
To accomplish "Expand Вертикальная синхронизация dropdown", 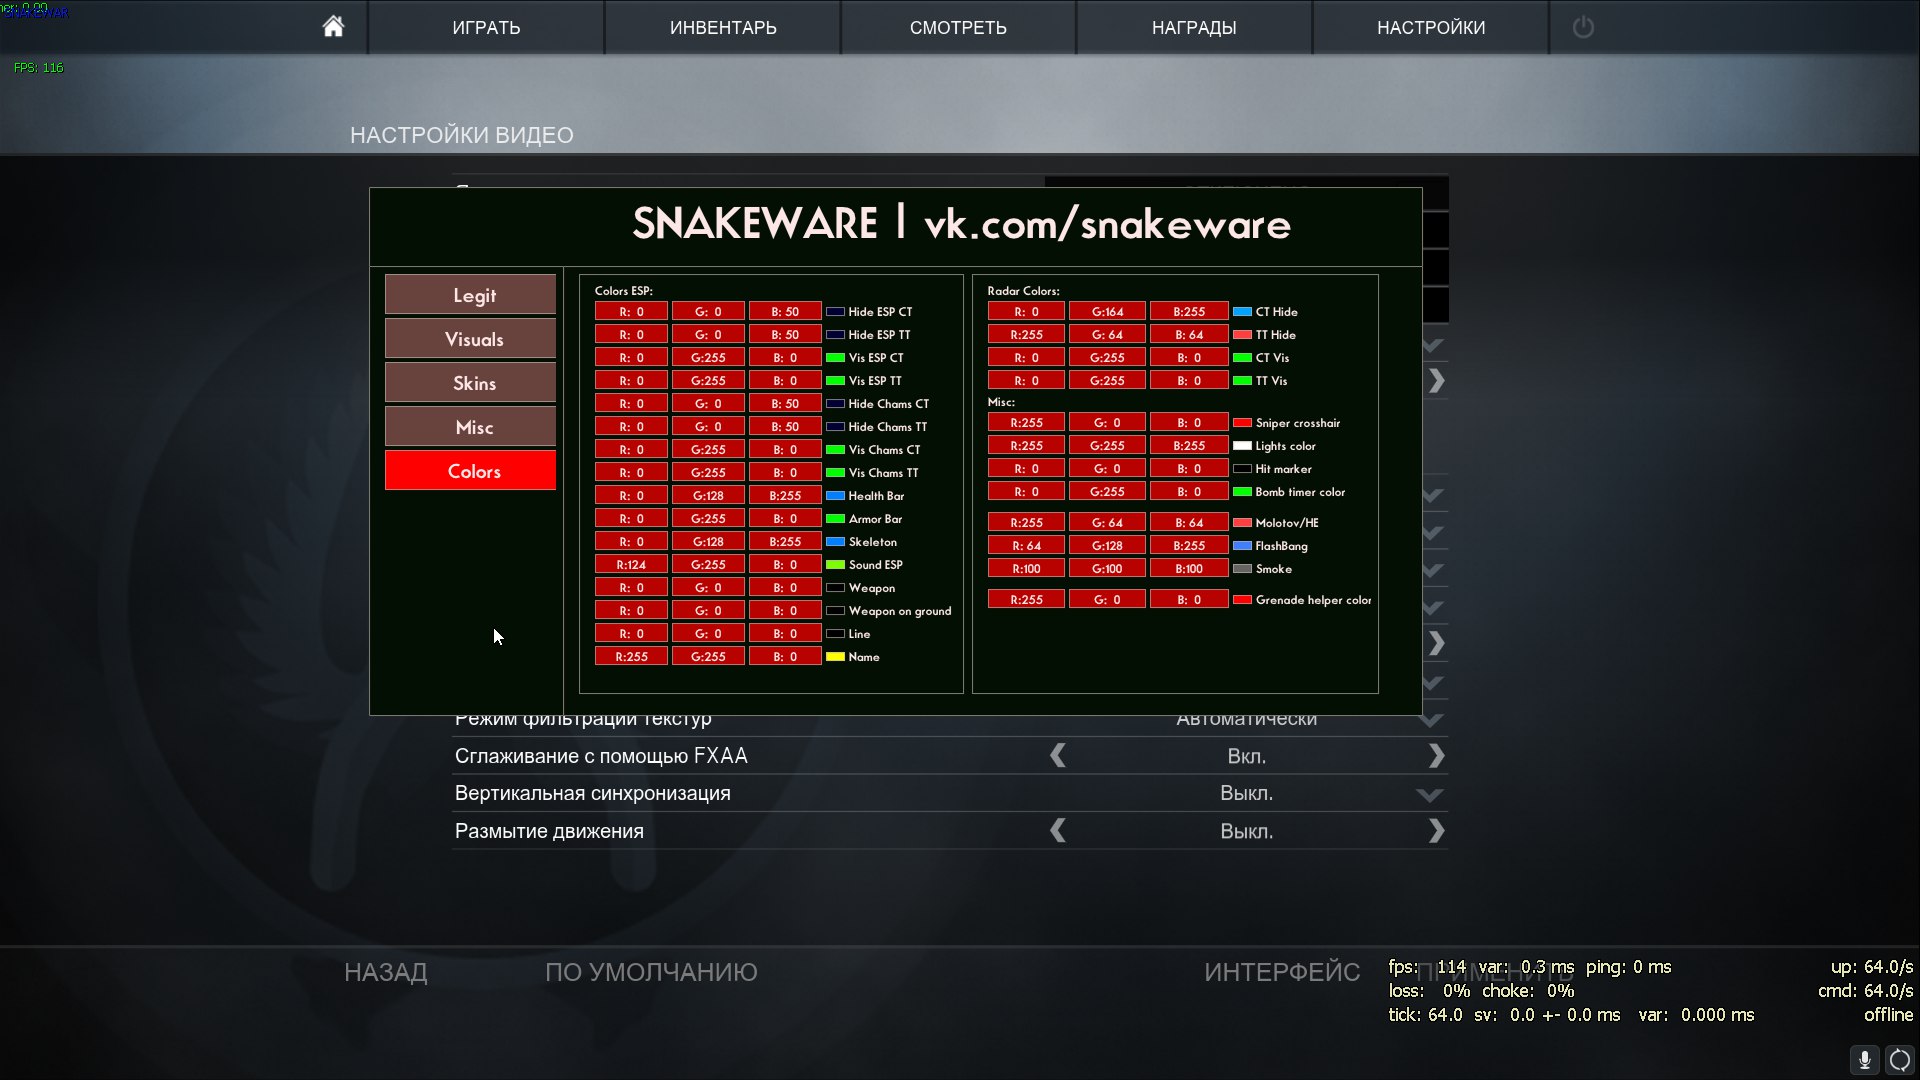I will point(1430,795).
